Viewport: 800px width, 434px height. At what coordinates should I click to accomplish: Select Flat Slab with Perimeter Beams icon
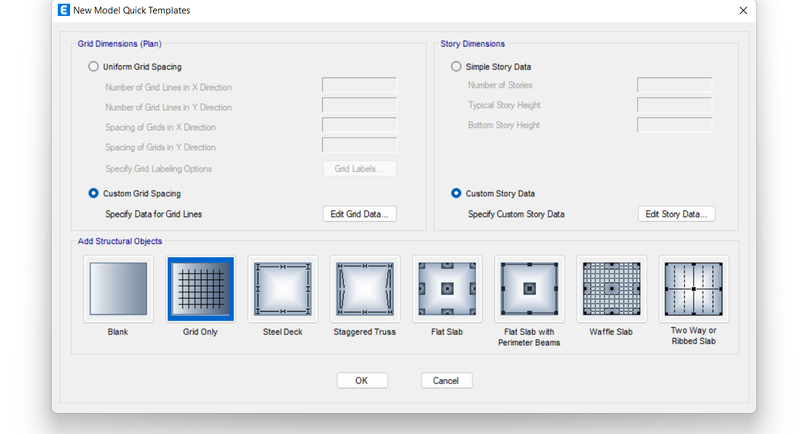pyautogui.click(x=529, y=289)
